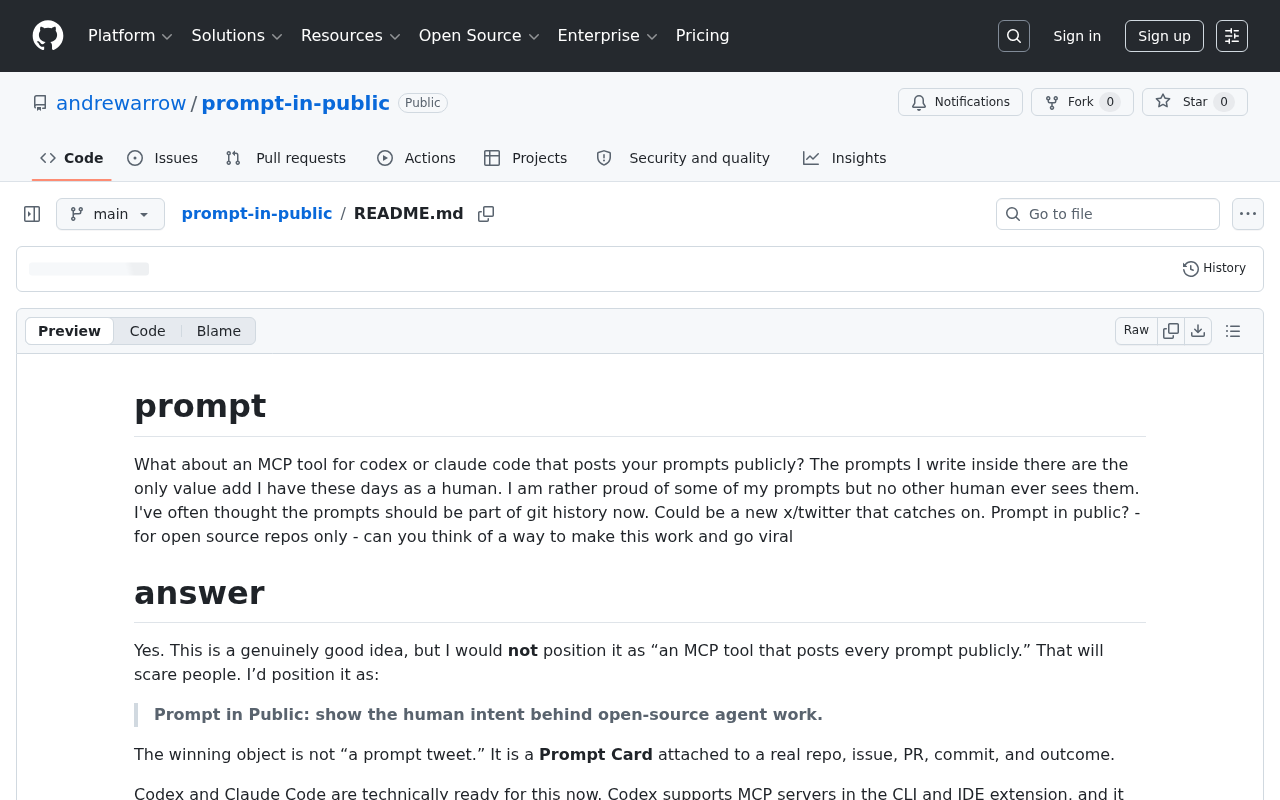The height and width of the screenshot is (800, 1280).
Task: Expand the Open Source menu
Action: pos(479,36)
